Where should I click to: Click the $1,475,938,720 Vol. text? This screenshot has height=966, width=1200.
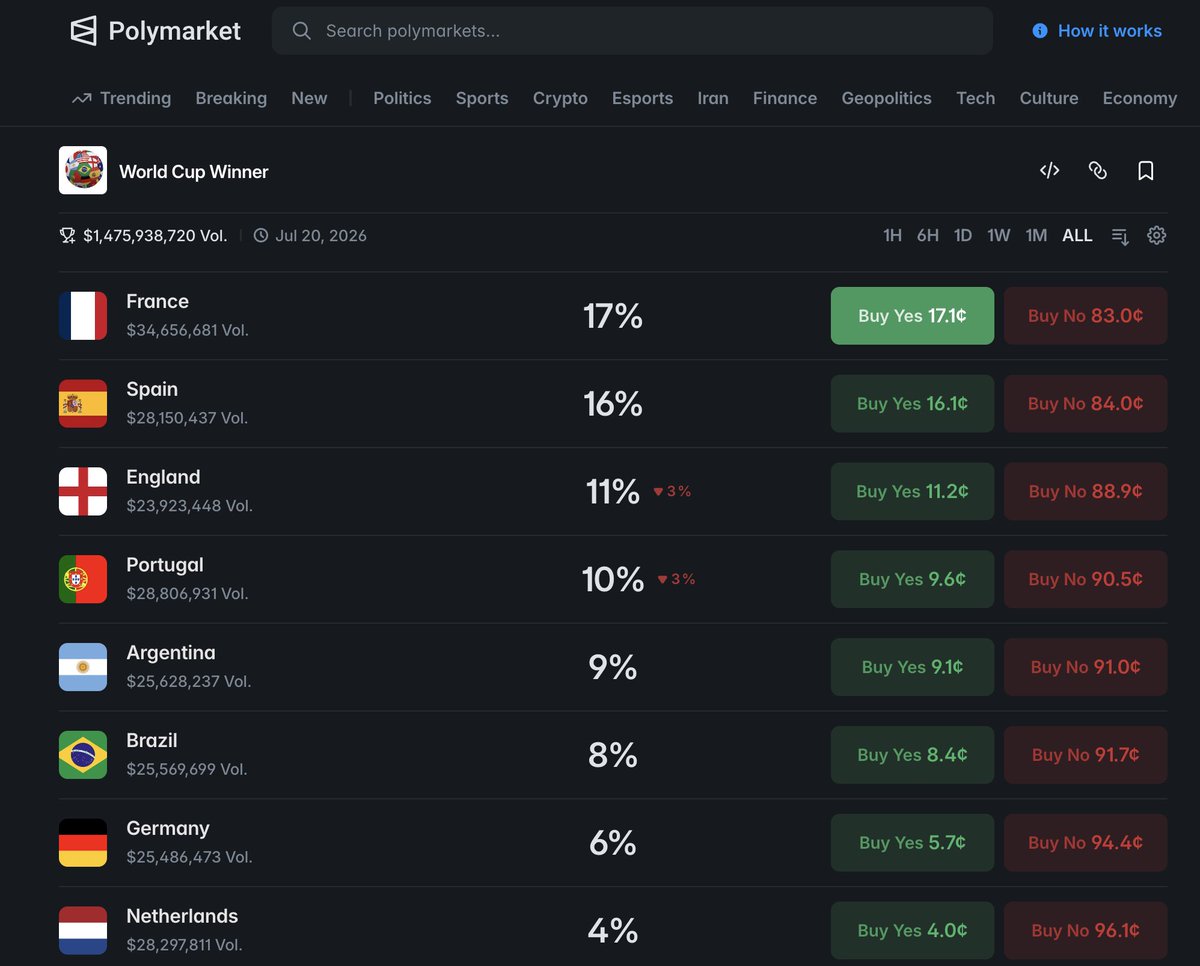[155, 236]
